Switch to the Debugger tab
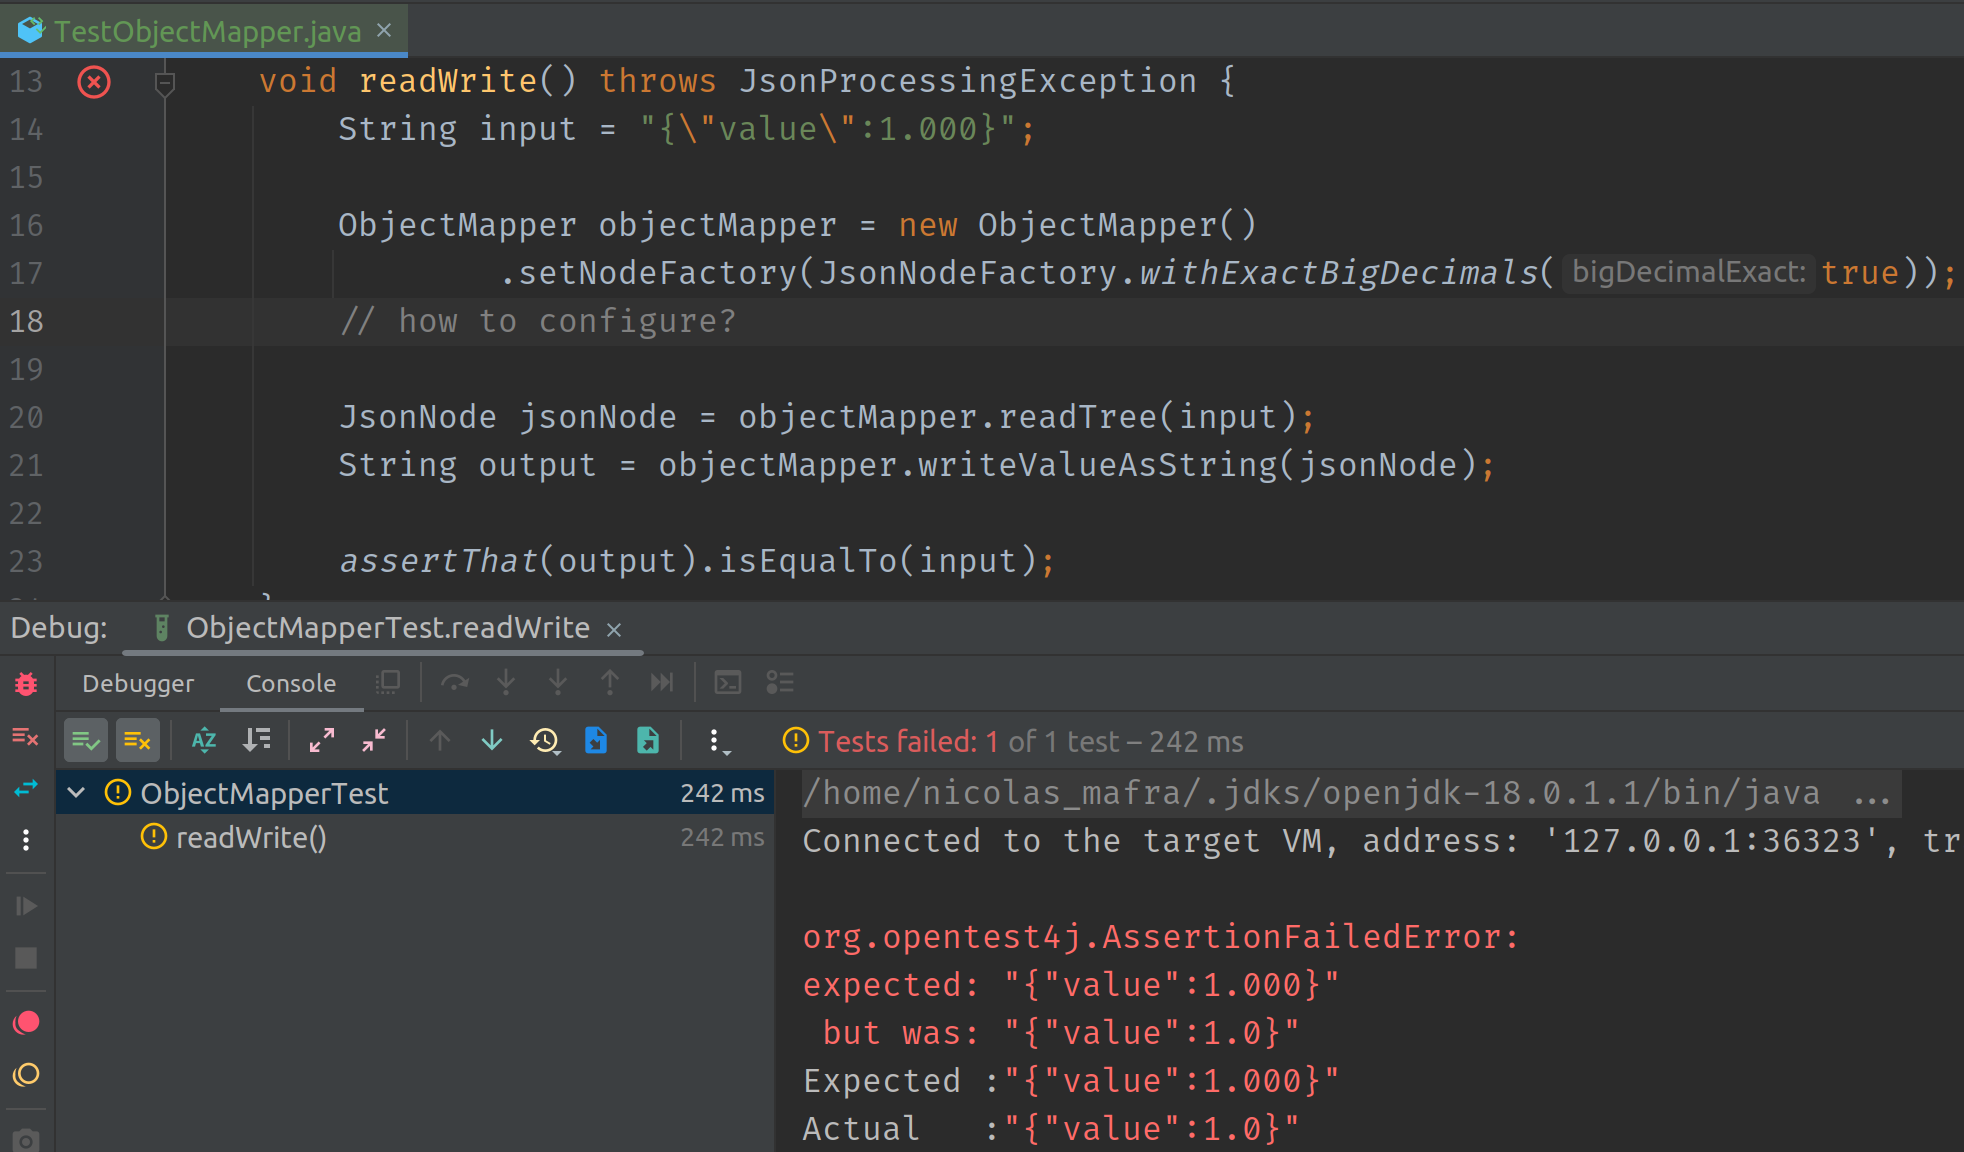The width and height of the screenshot is (1964, 1152). click(138, 683)
